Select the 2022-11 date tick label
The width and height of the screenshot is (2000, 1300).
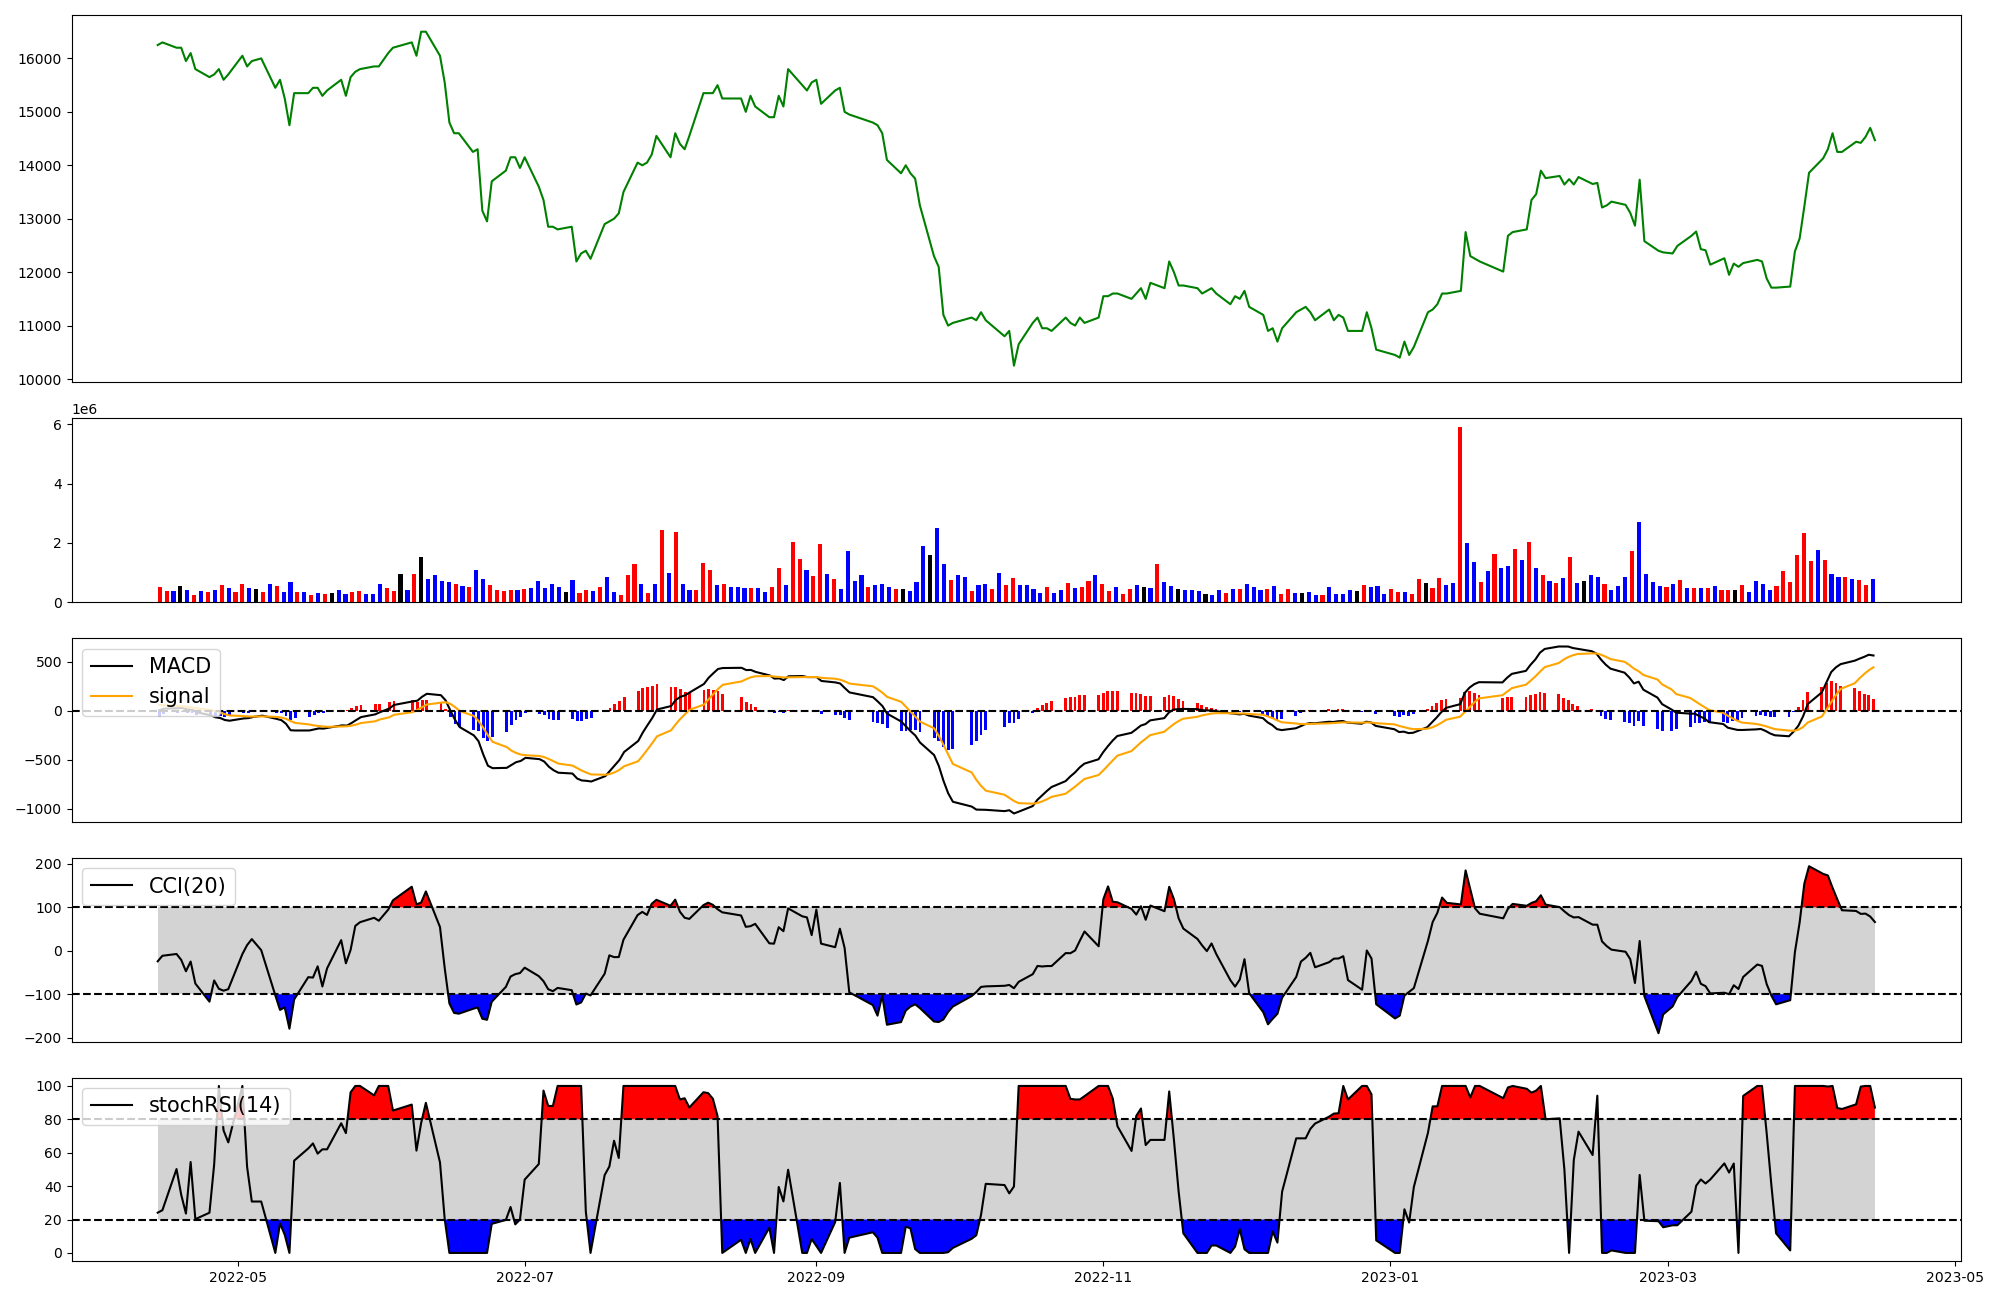point(1103,1277)
